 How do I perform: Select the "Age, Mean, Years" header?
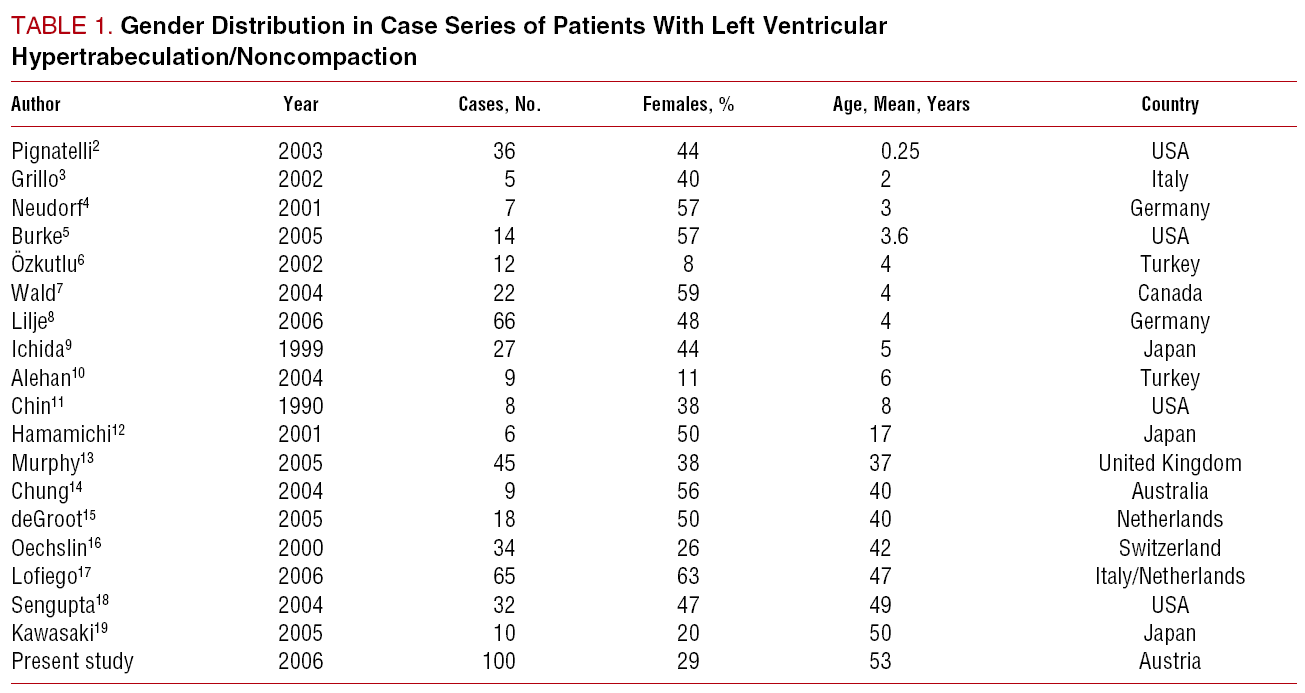(x=901, y=104)
